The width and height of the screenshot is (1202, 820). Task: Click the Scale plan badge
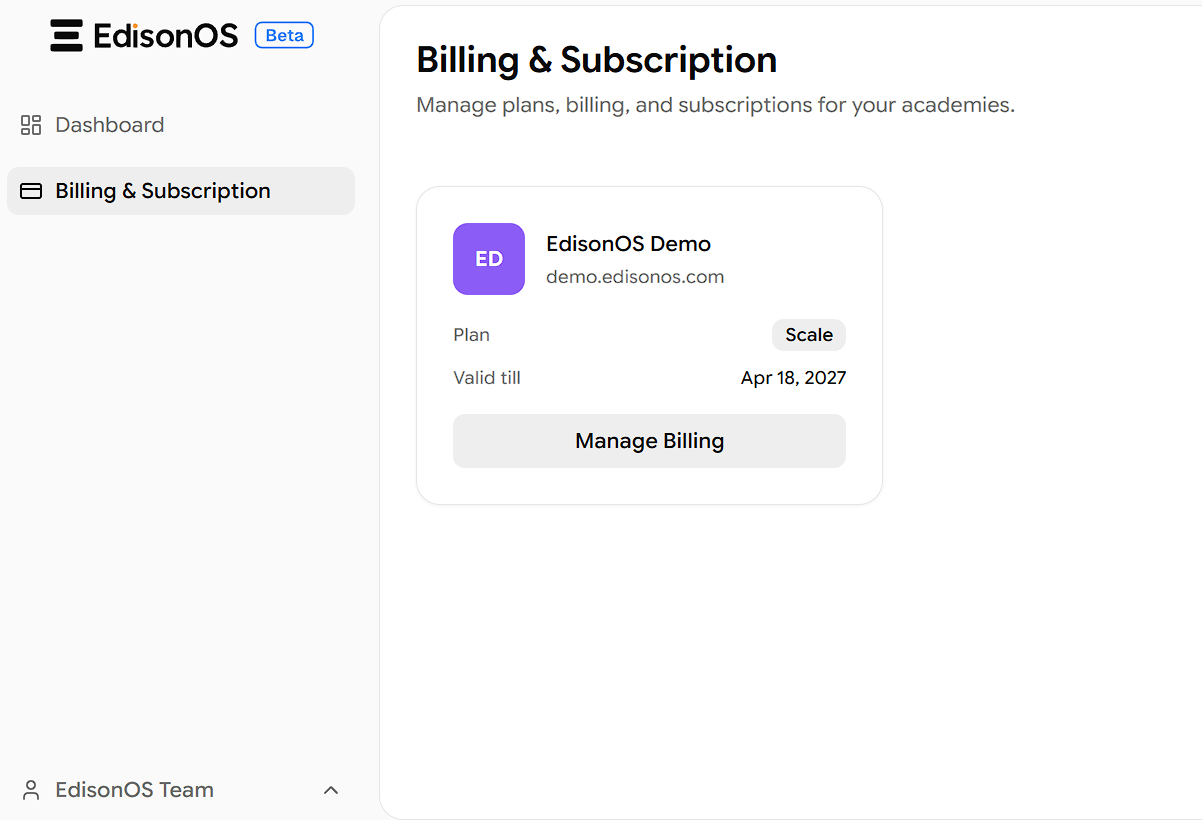[809, 335]
